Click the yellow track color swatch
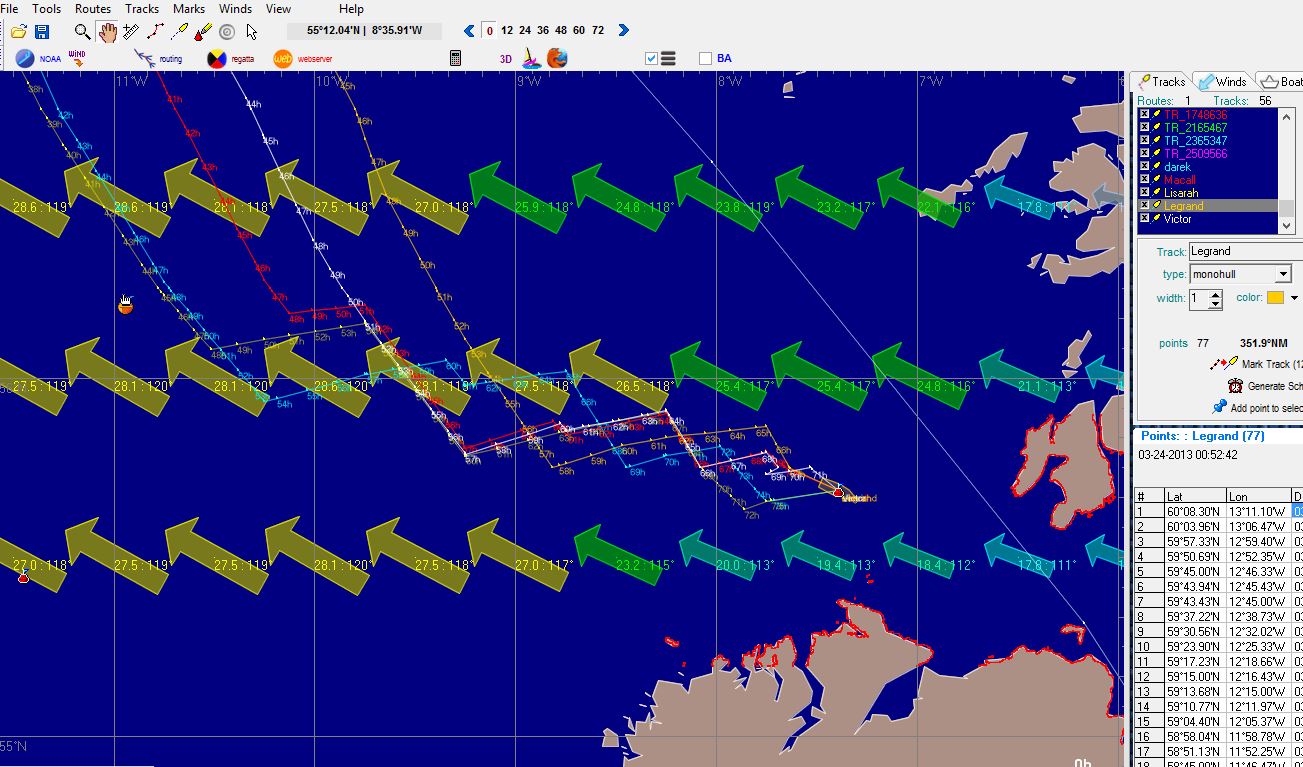The image size is (1303, 767). pyautogui.click(x=1275, y=298)
